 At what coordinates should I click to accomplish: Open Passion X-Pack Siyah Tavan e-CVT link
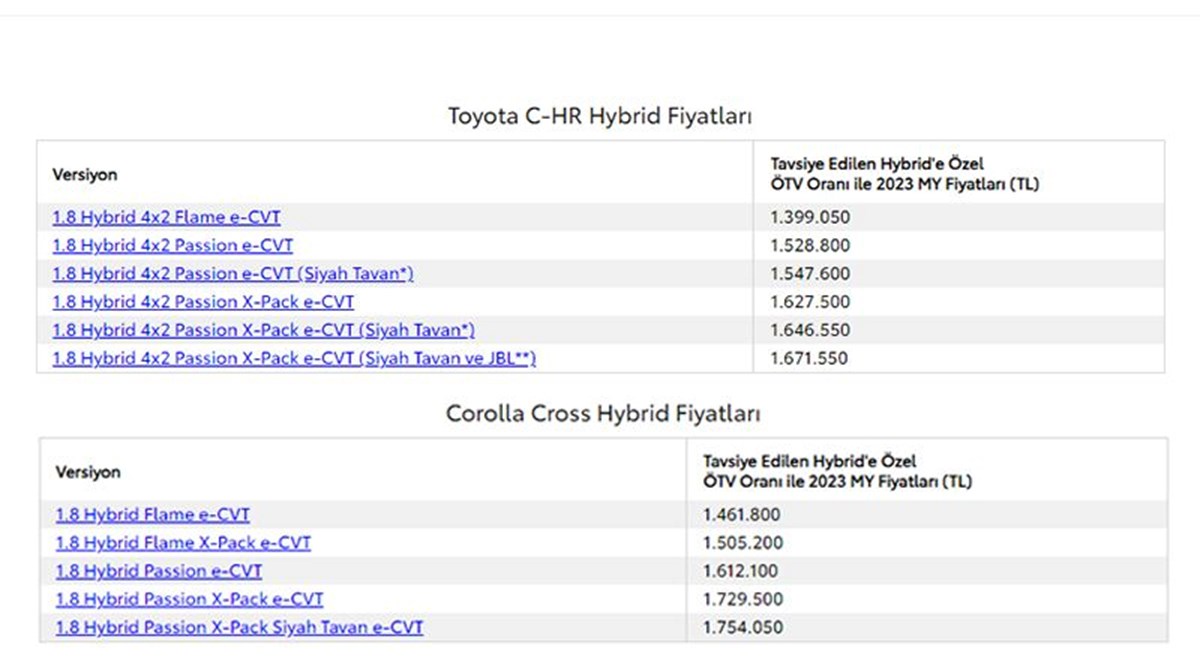tap(239, 628)
